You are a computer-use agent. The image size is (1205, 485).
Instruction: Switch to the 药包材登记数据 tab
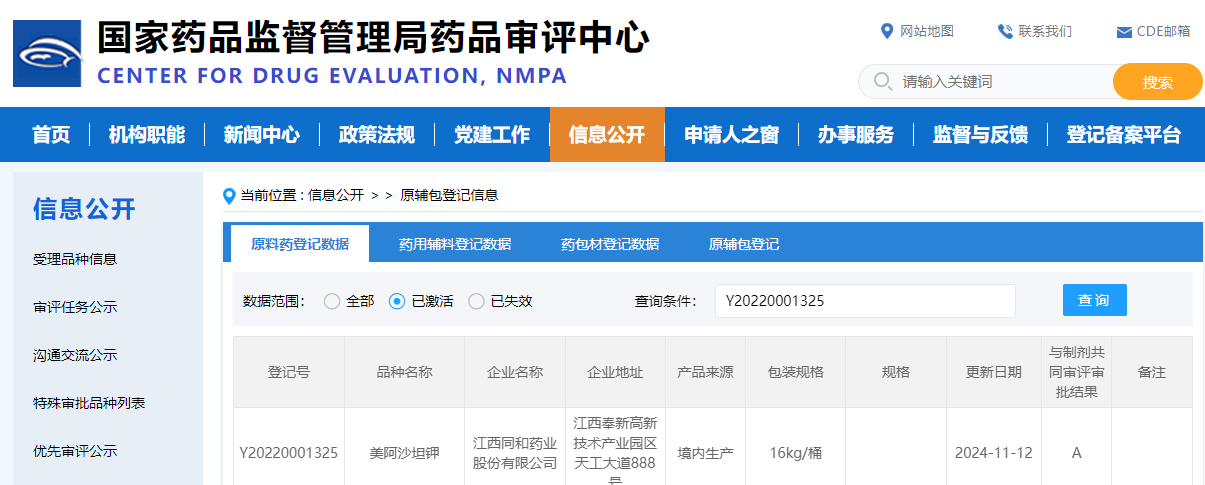610,244
